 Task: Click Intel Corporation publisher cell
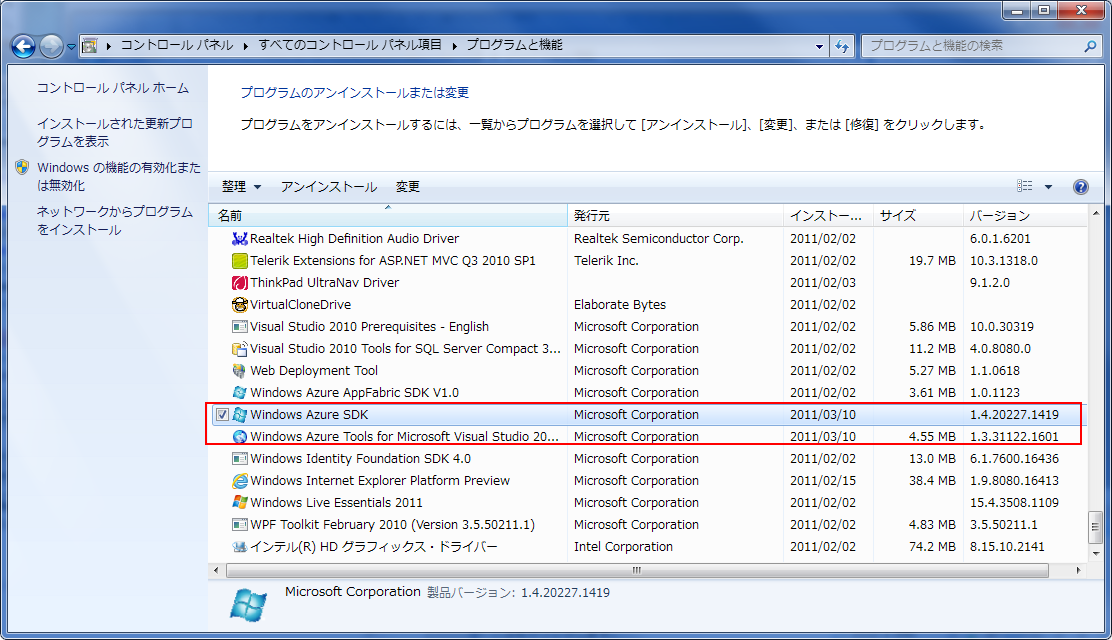[623, 546]
